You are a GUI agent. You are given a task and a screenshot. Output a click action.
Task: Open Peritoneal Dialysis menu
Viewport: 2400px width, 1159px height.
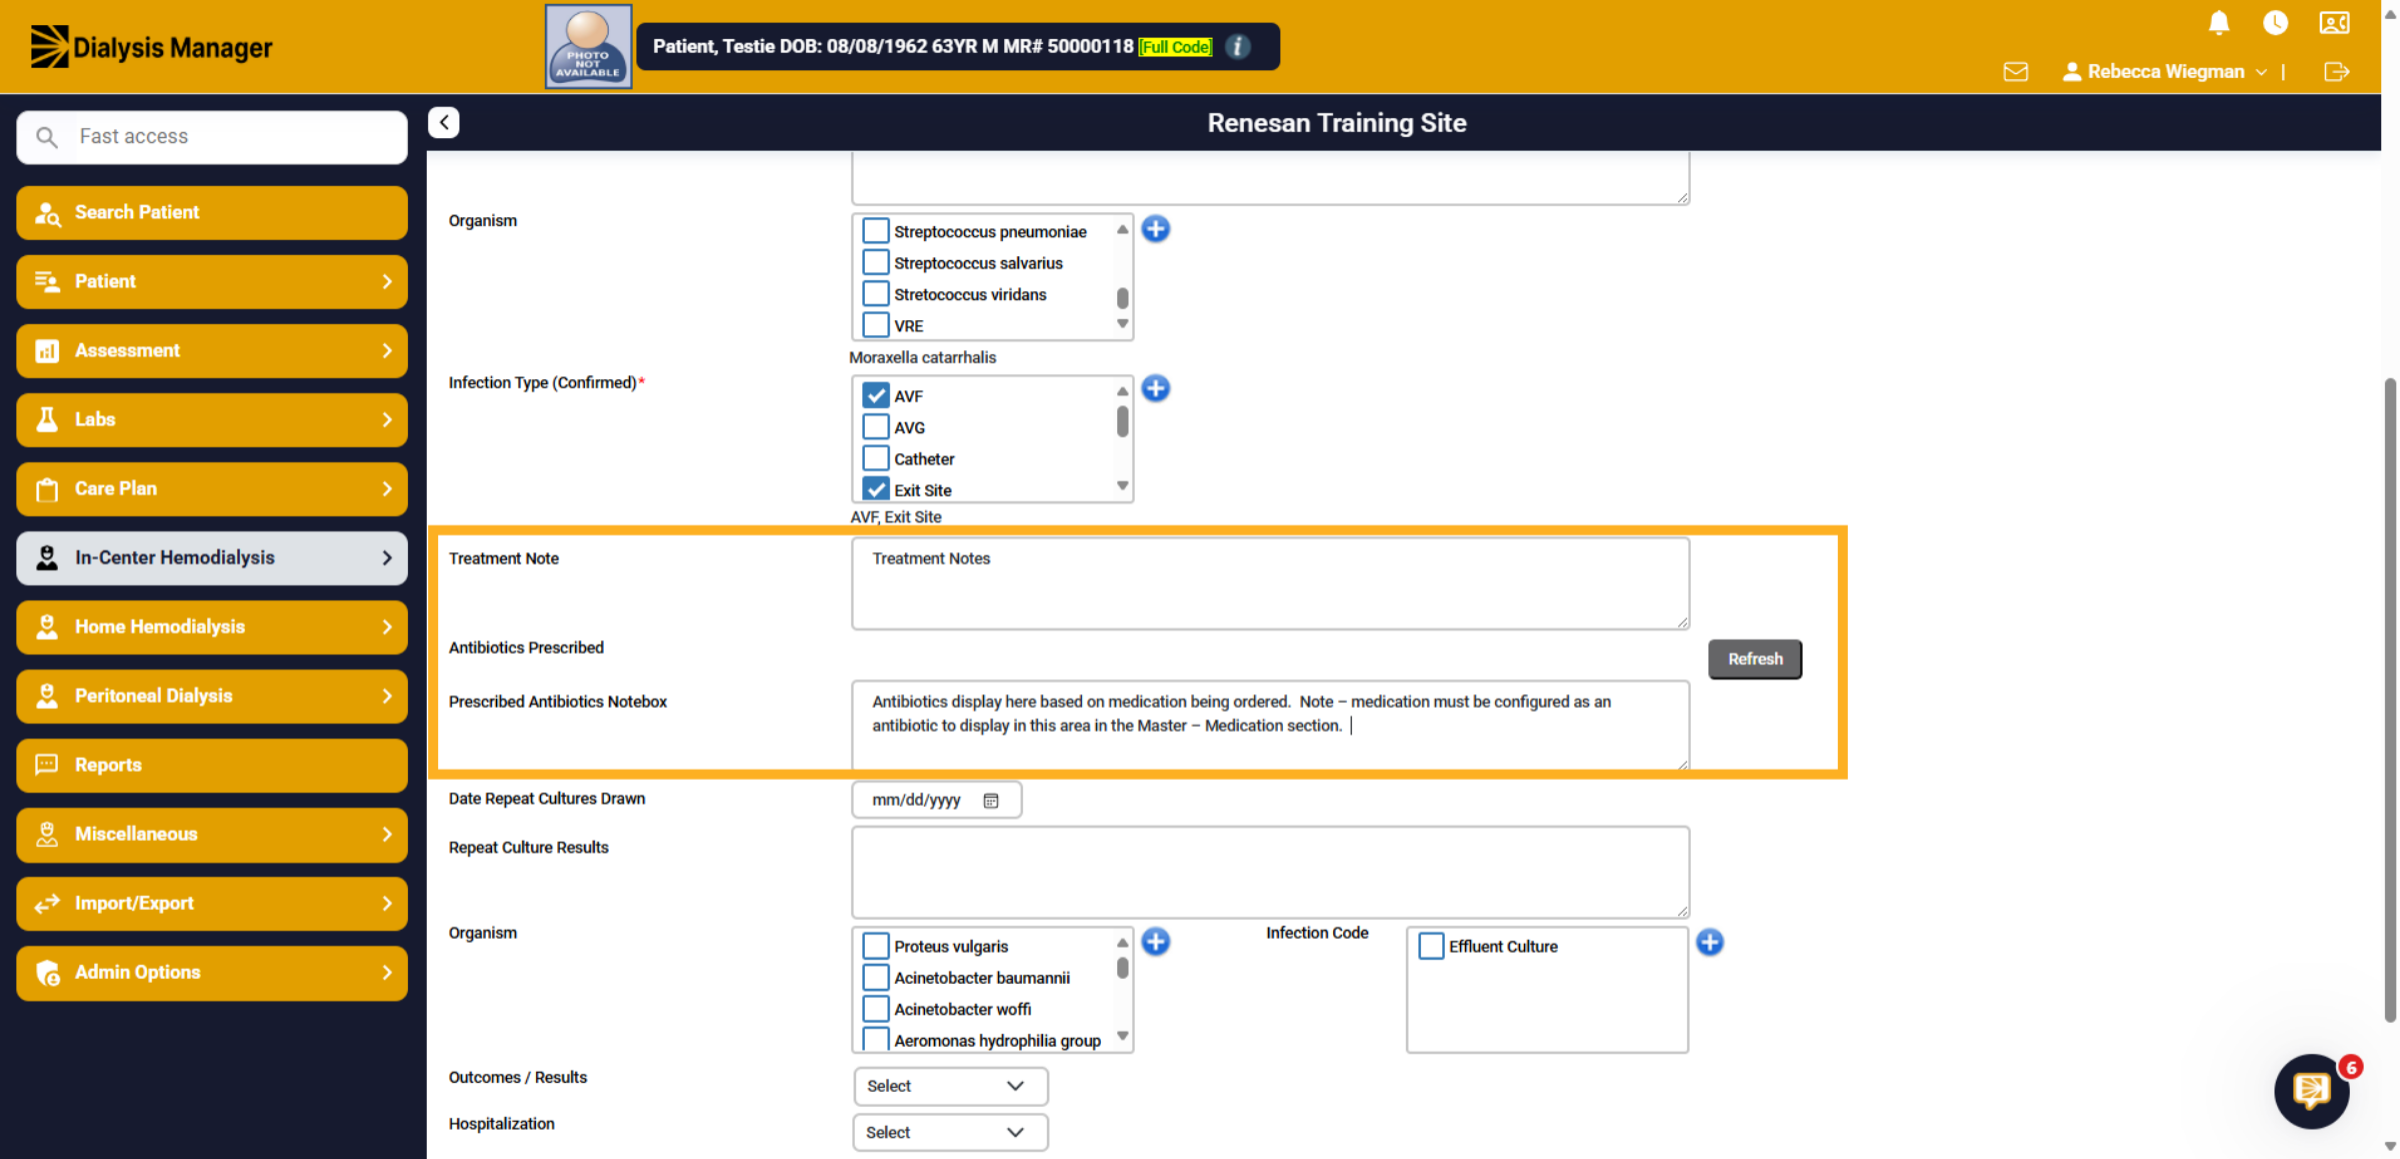(212, 696)
